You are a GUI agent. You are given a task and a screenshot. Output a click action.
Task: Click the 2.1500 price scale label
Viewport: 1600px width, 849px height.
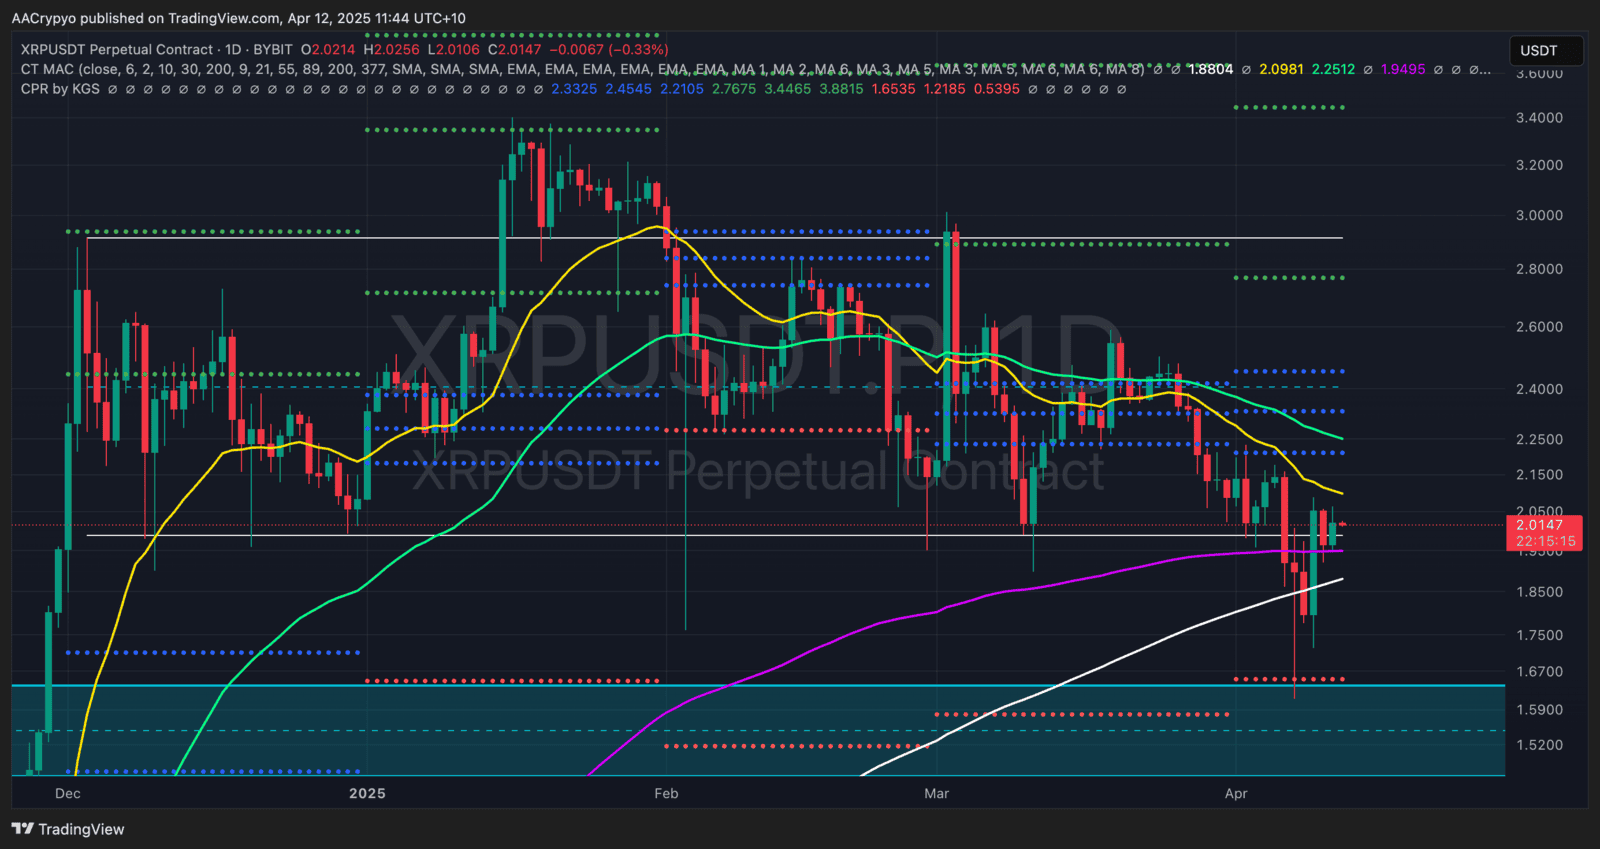(x=1539, y=475)
